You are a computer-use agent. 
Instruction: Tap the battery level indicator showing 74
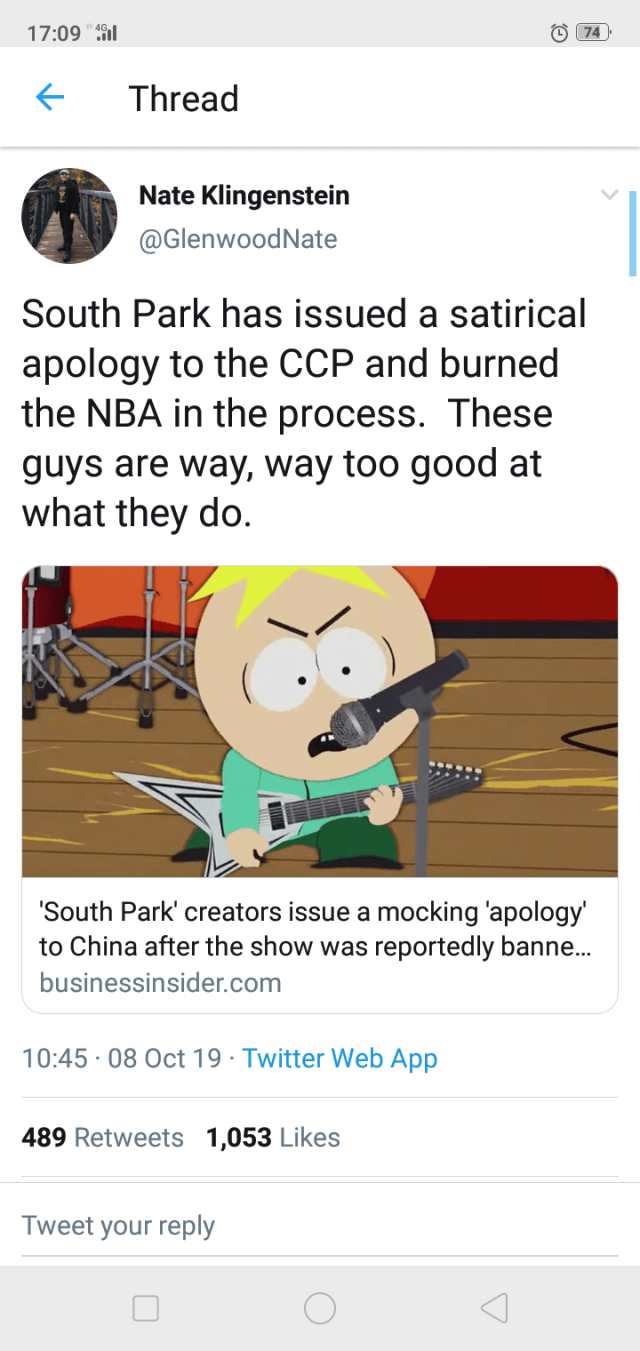[x=594, y=33]
